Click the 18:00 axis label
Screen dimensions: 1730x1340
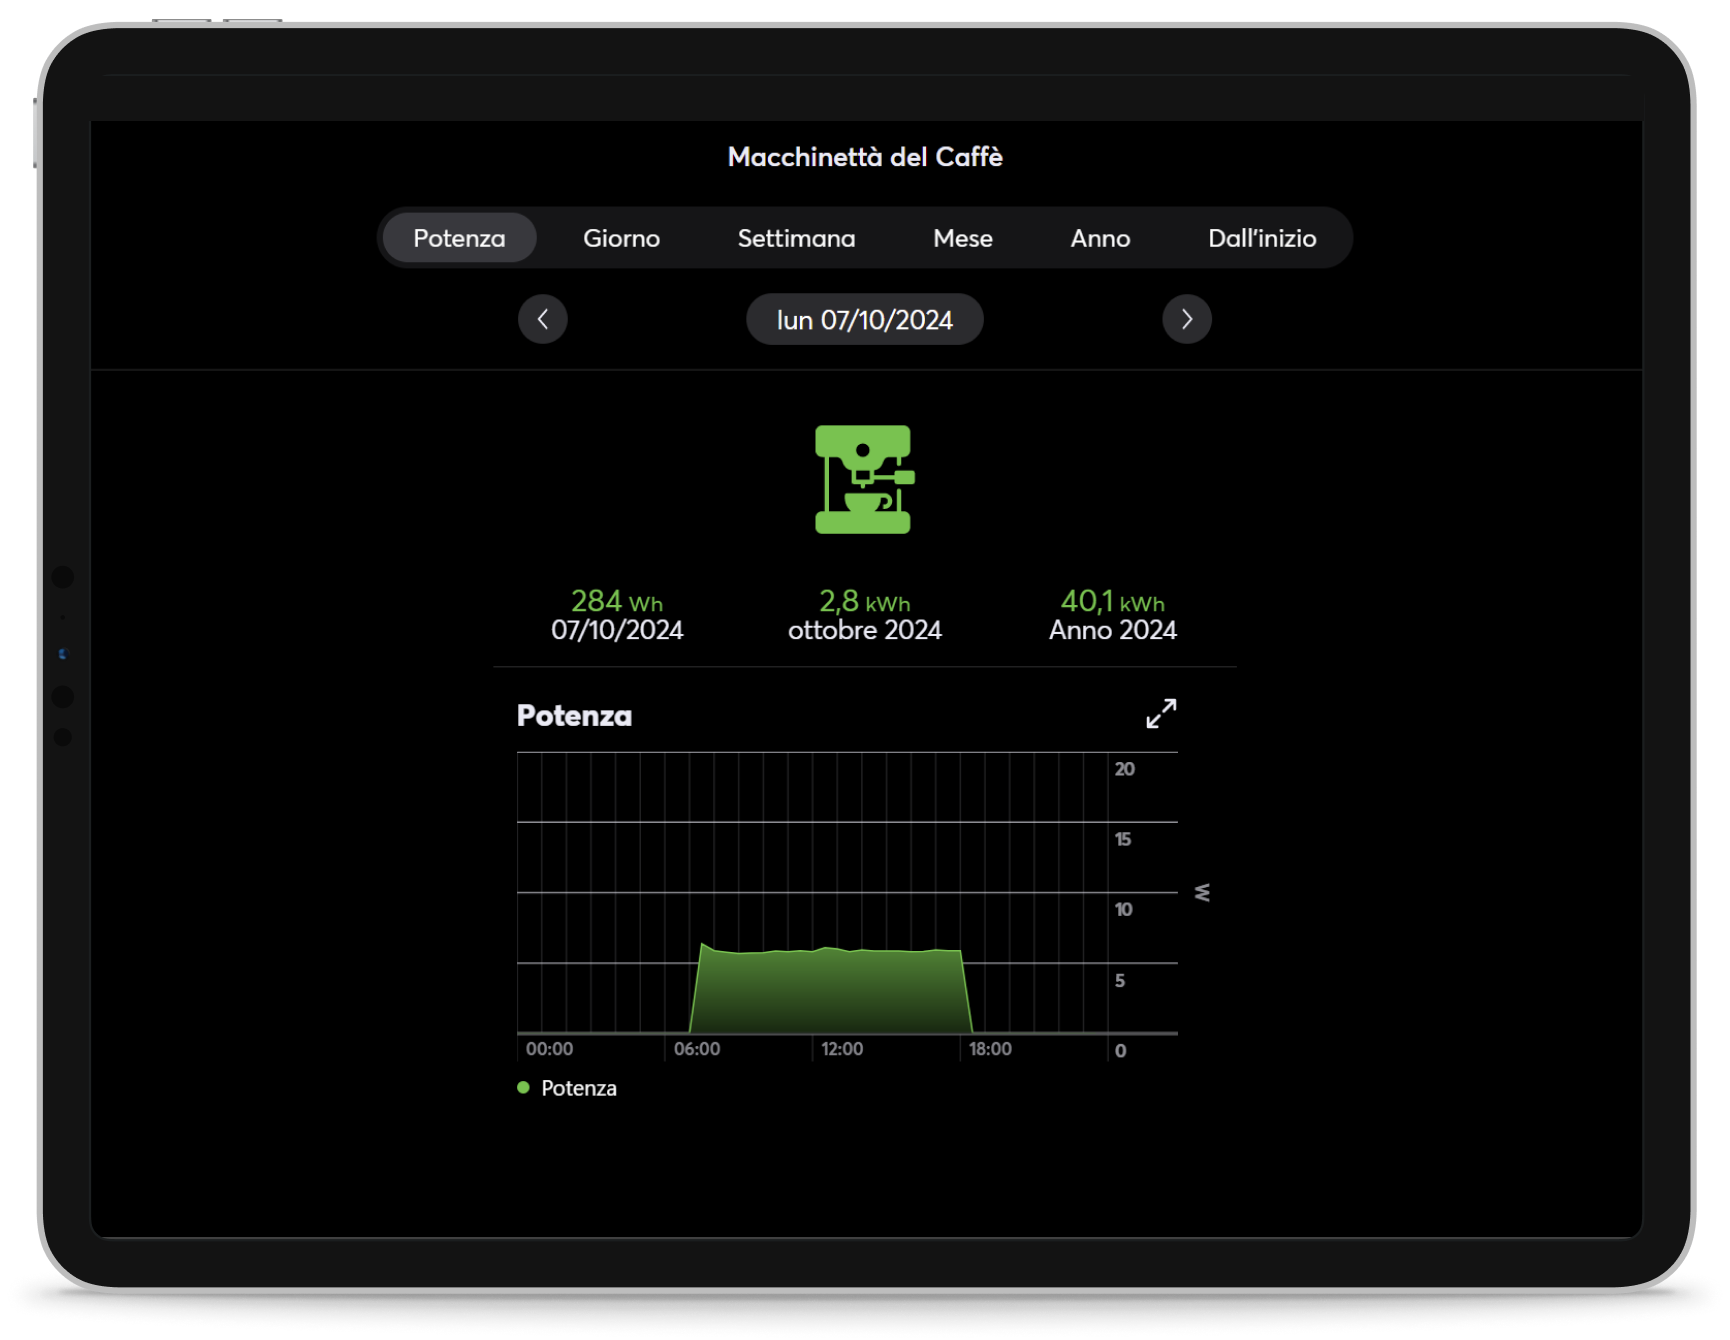tap(990, 1049)
